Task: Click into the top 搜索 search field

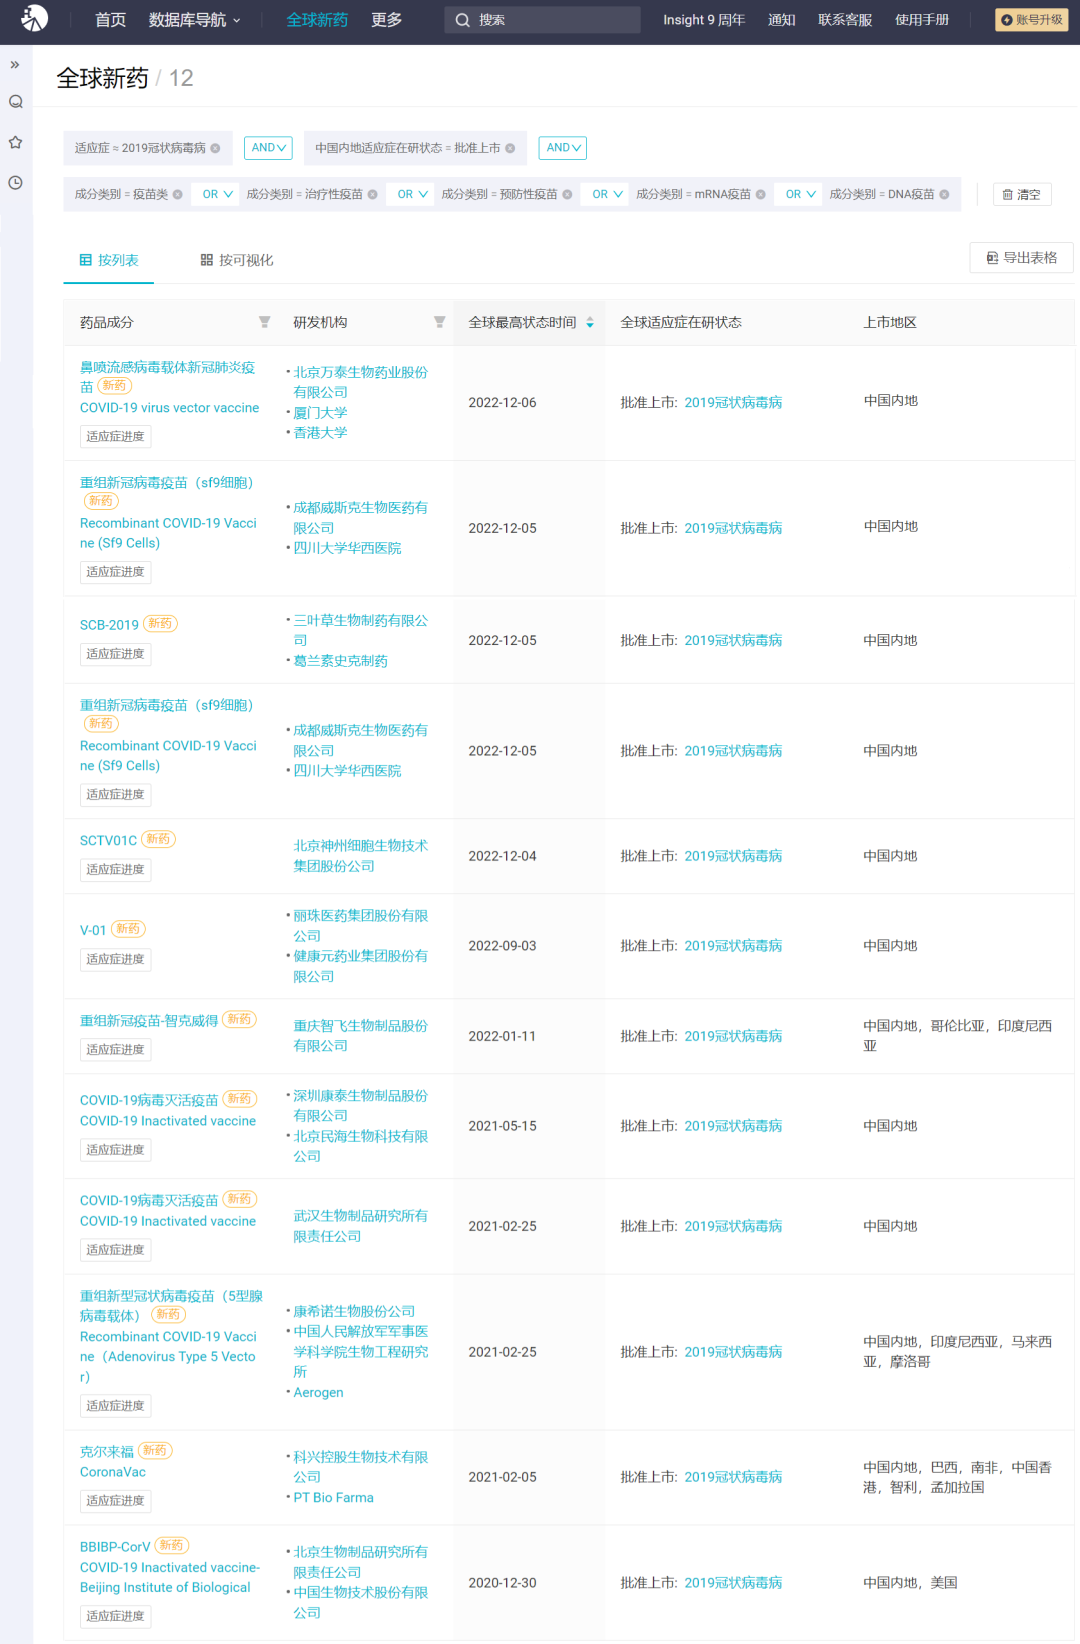Action: pyautogui.click(x=550, y=20)
